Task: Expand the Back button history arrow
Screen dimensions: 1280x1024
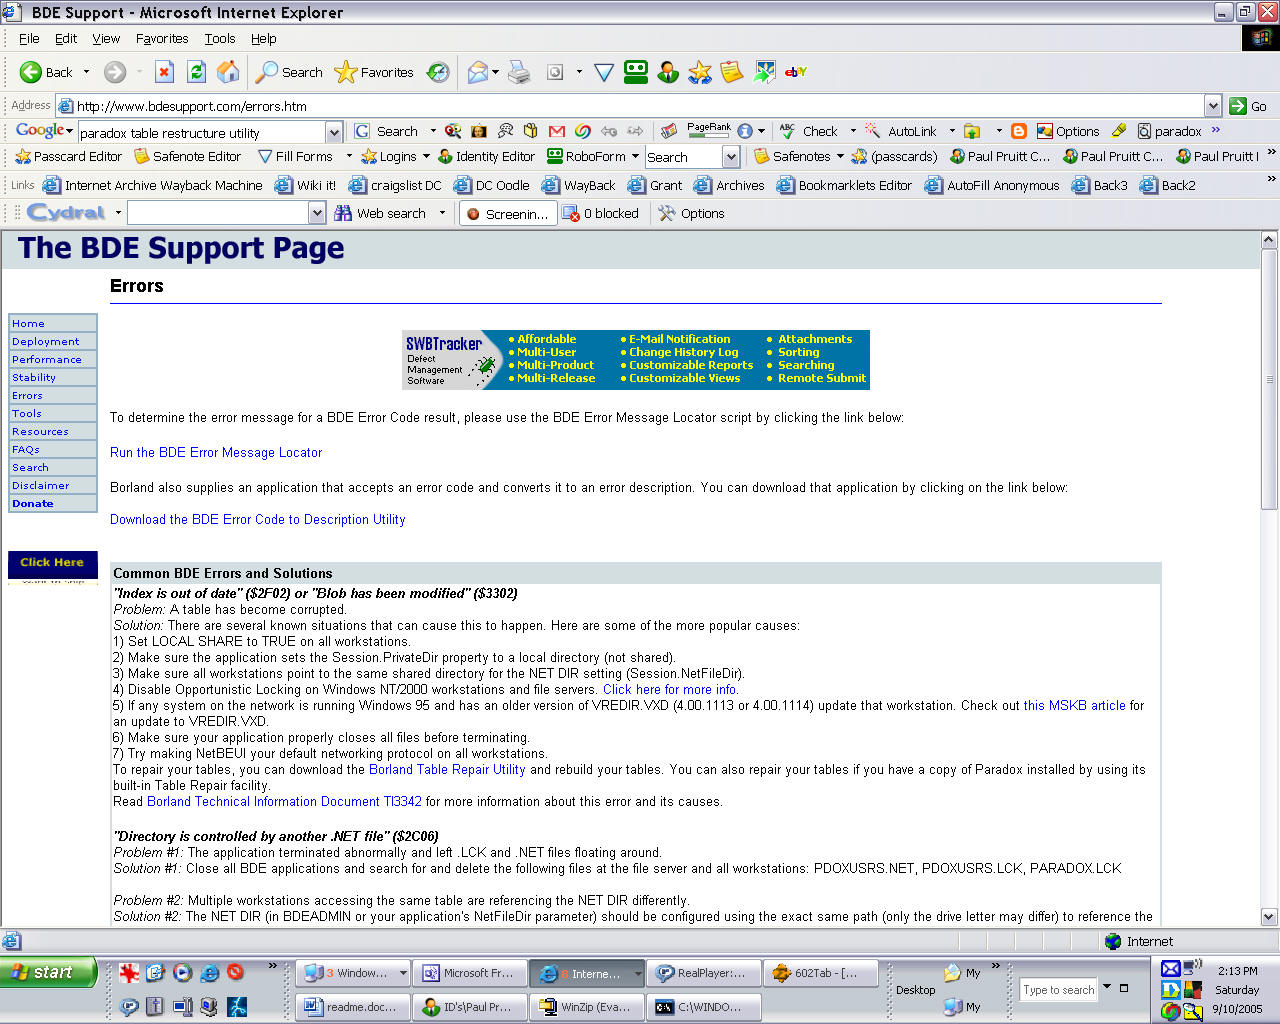Action: [x=86, y=72]
